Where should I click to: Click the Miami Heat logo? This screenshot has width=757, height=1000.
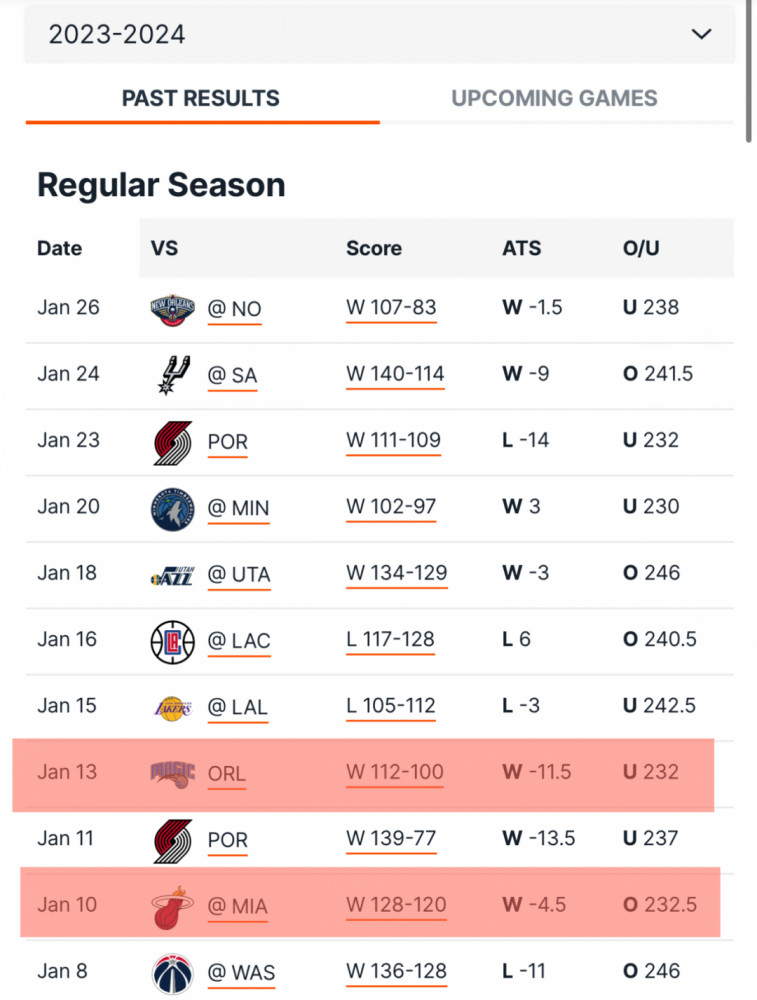[x=172, y=907]
